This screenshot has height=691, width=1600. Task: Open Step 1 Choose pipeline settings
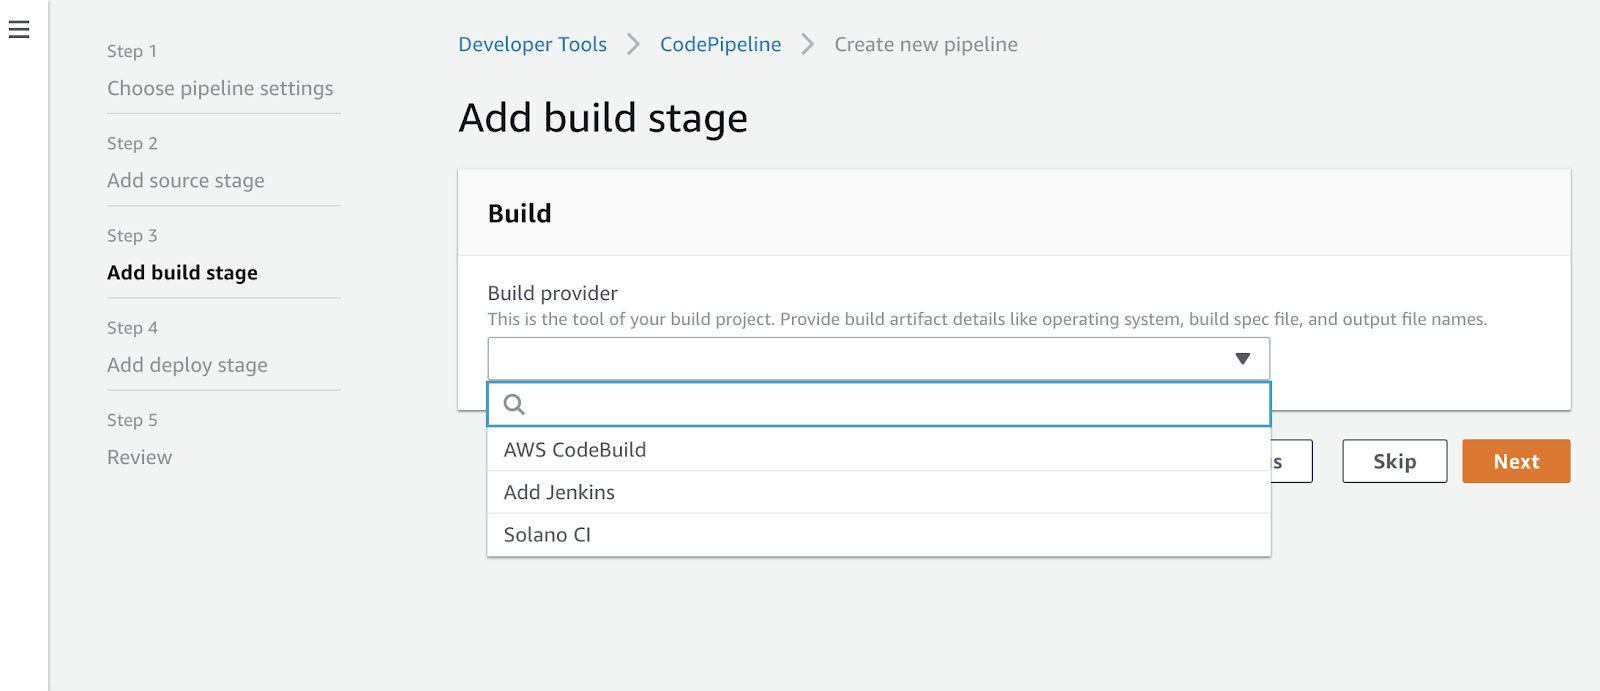[220, 88]
